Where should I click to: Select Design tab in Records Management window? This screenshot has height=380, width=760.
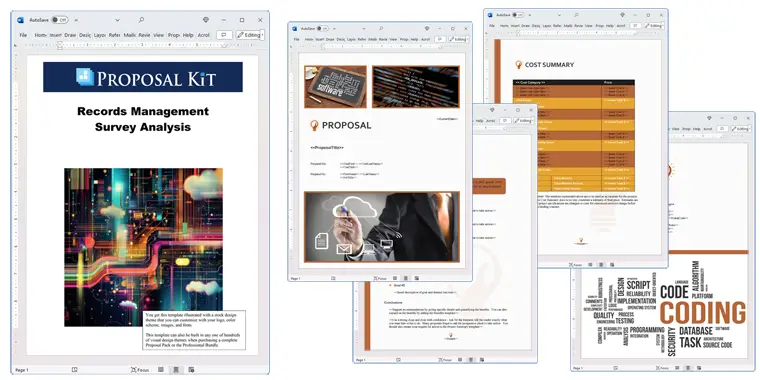click(x=85, y=35)
